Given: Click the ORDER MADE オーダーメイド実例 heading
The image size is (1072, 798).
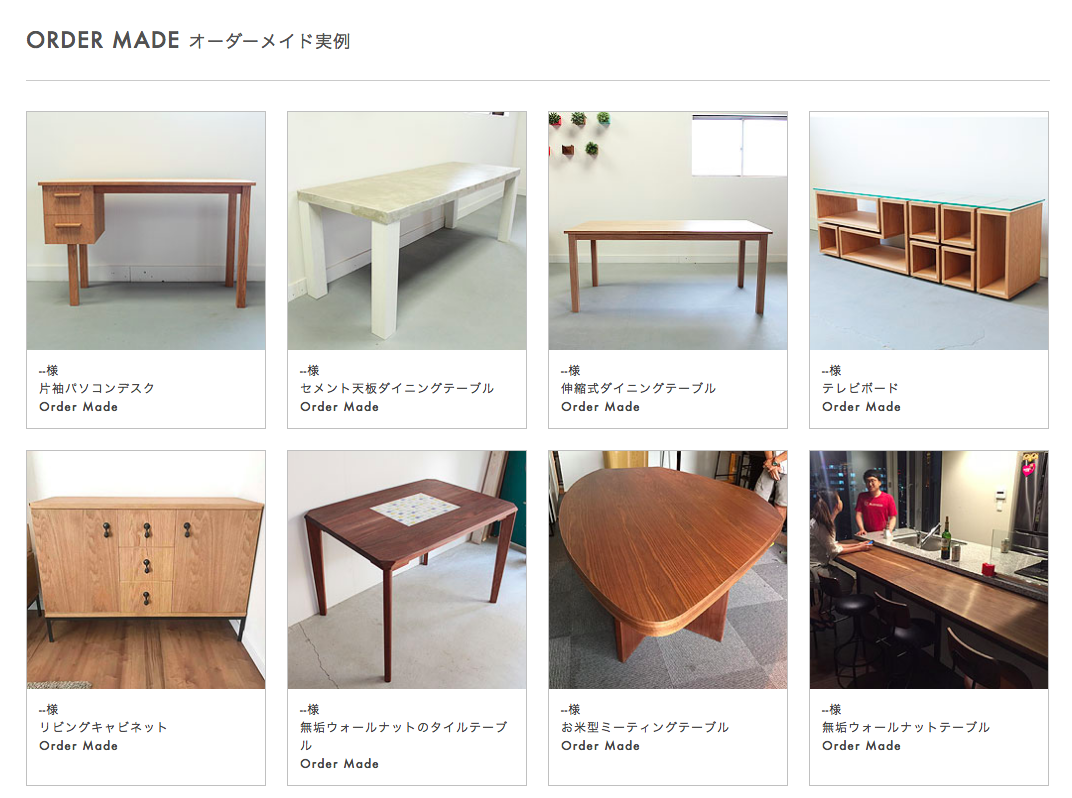Looking at the screenshot, I should pos(188,40).
